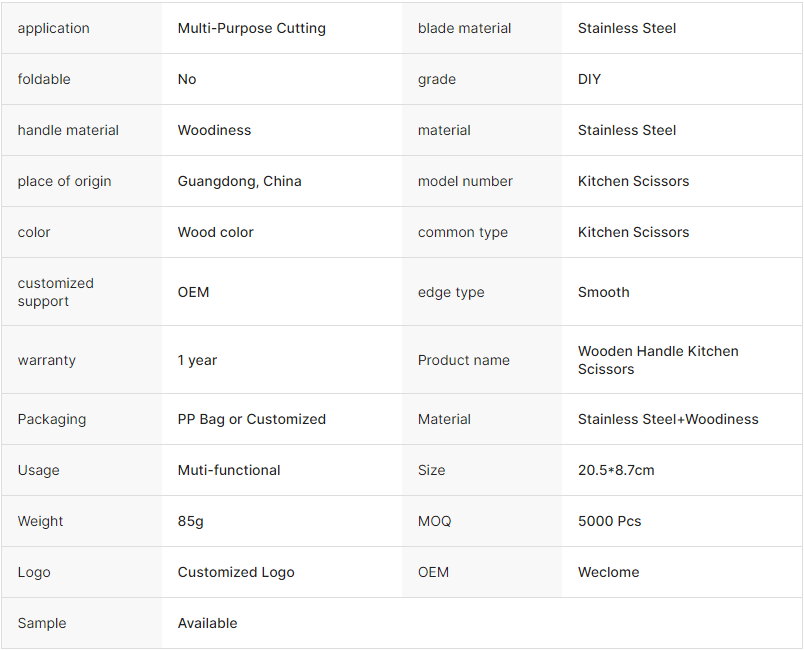This screenshot has height=650, width=804.
Task: Click 'Guangdong, China' origin value
Action: 239,181
